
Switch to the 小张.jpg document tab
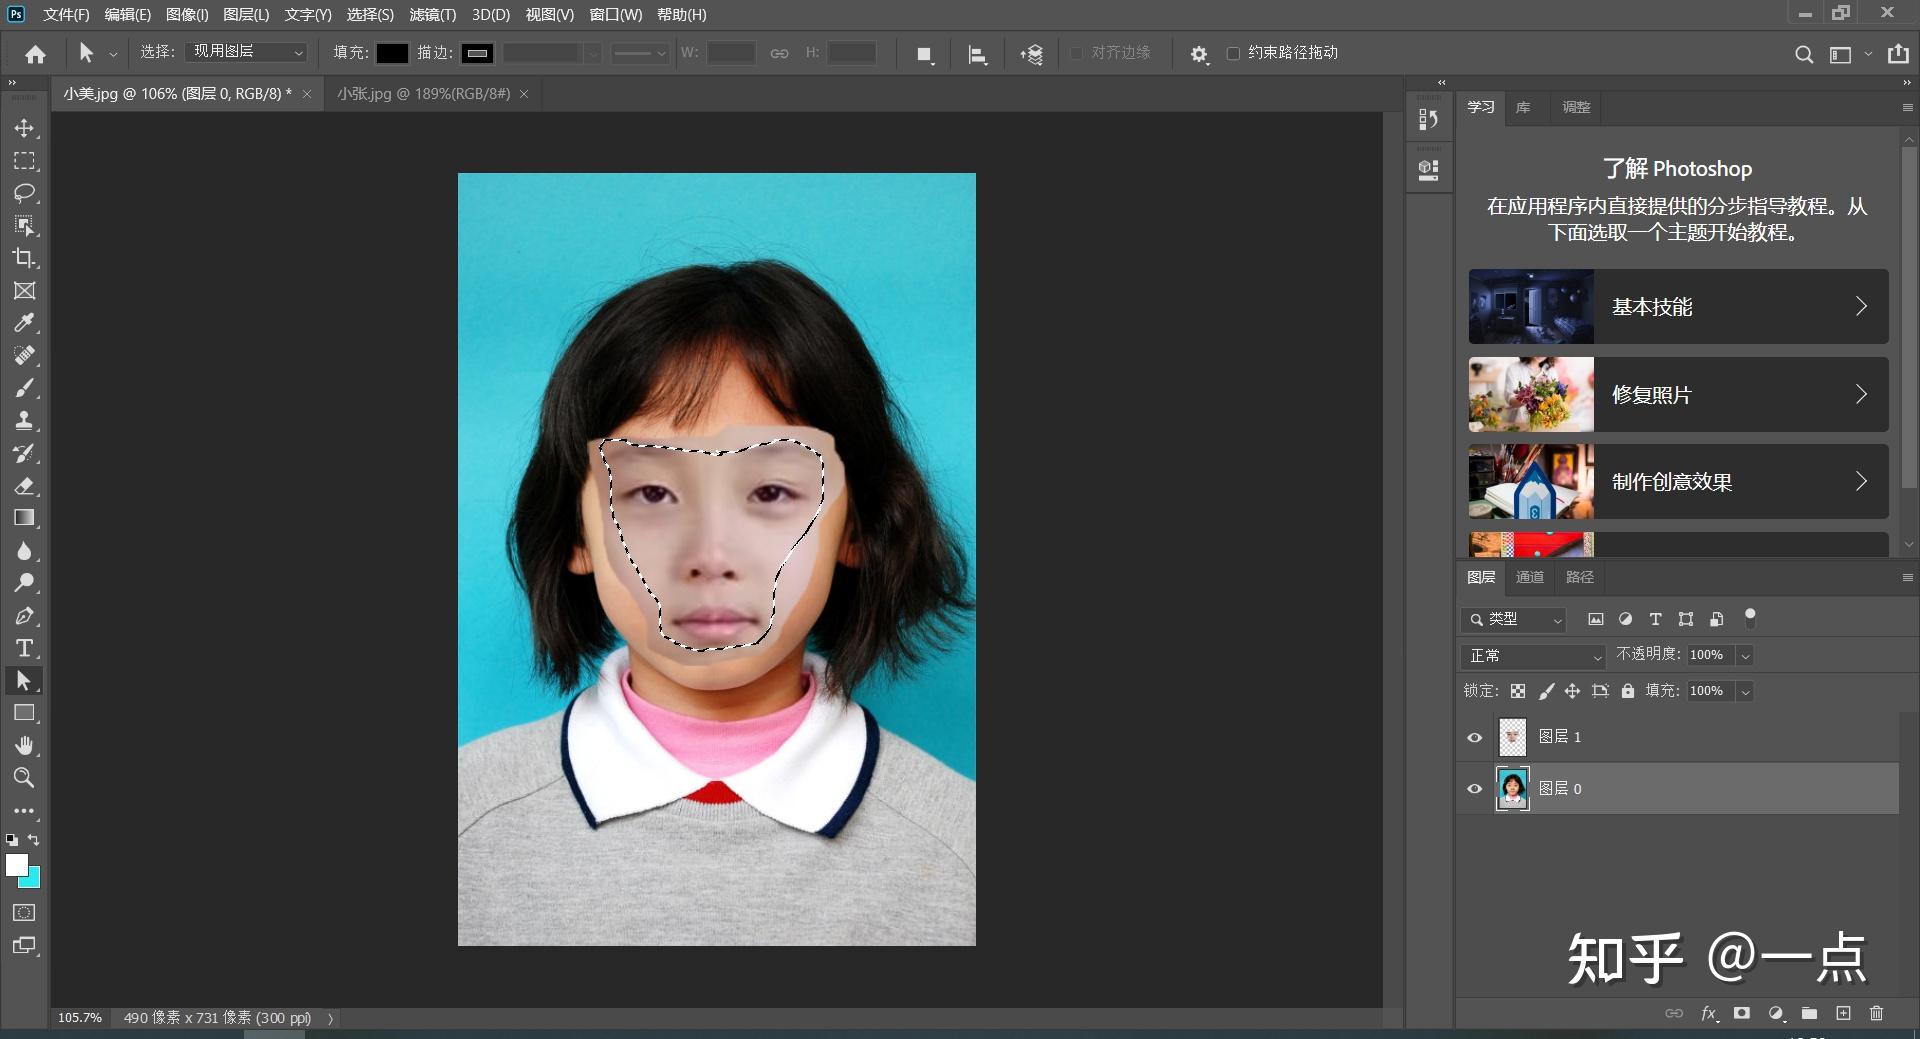coord(424,94)
